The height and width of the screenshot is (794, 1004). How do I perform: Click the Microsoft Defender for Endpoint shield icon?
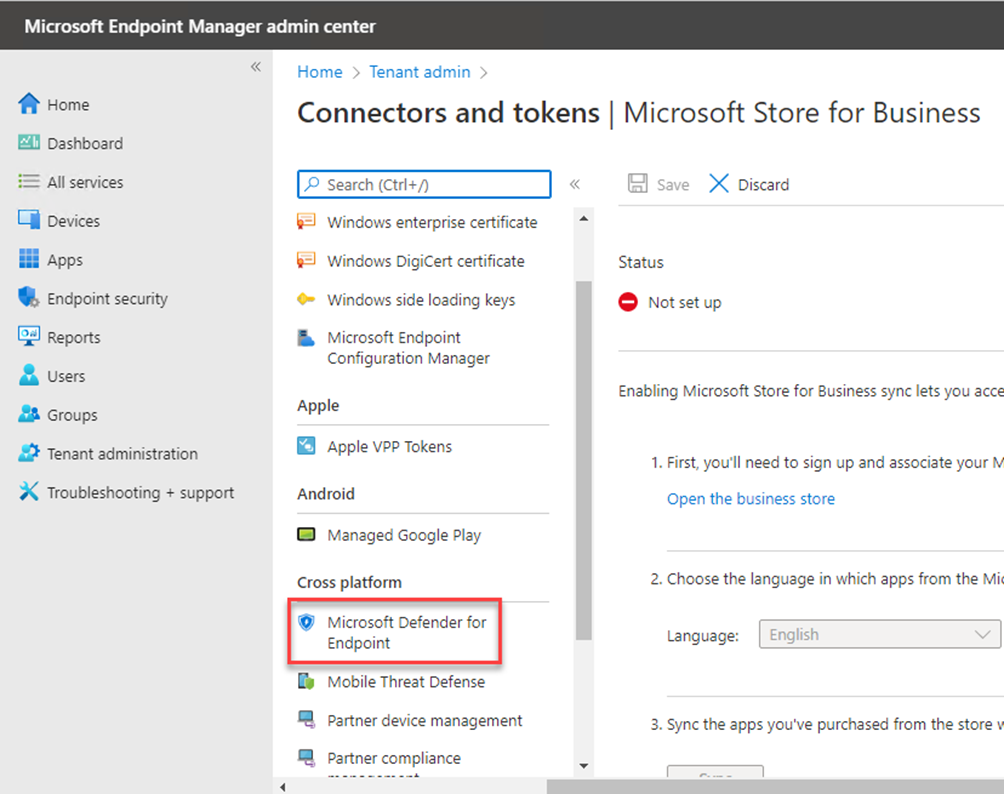pos(307,622)
